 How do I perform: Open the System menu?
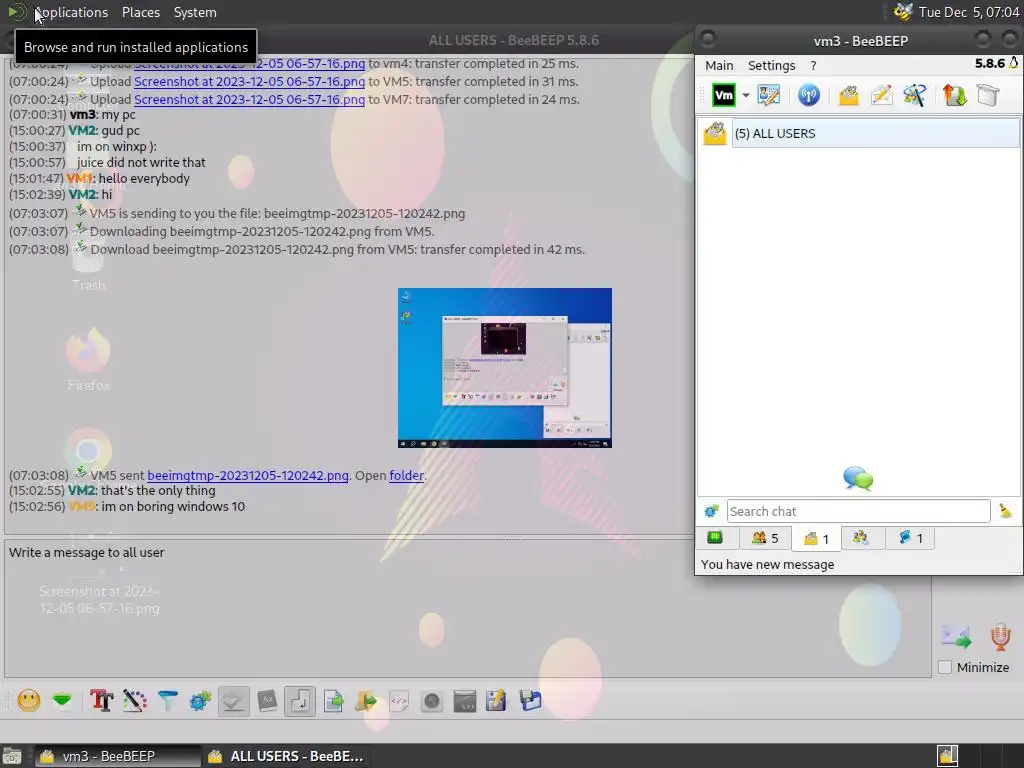195,12
